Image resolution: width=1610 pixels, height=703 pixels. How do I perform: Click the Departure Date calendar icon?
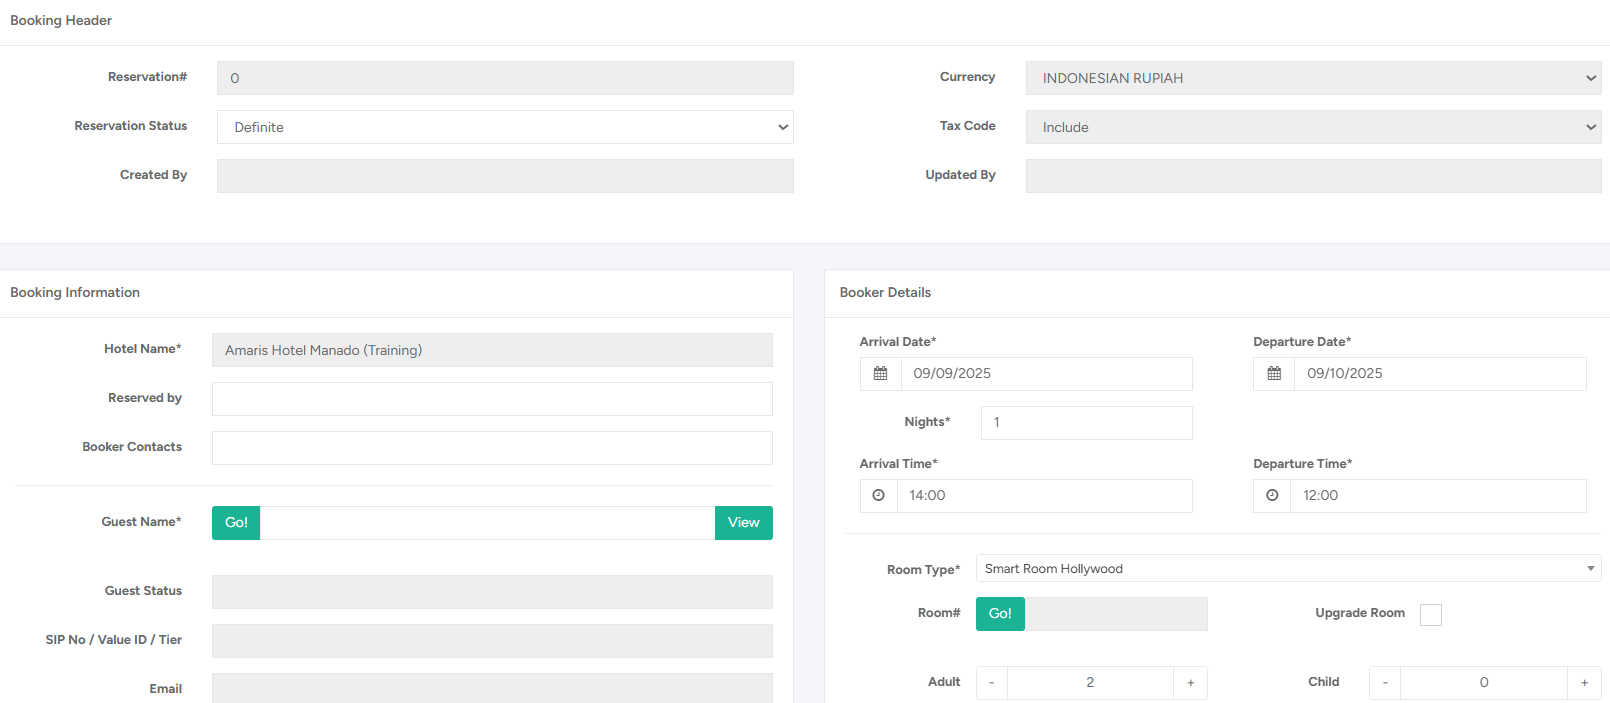coord(1273,374)
